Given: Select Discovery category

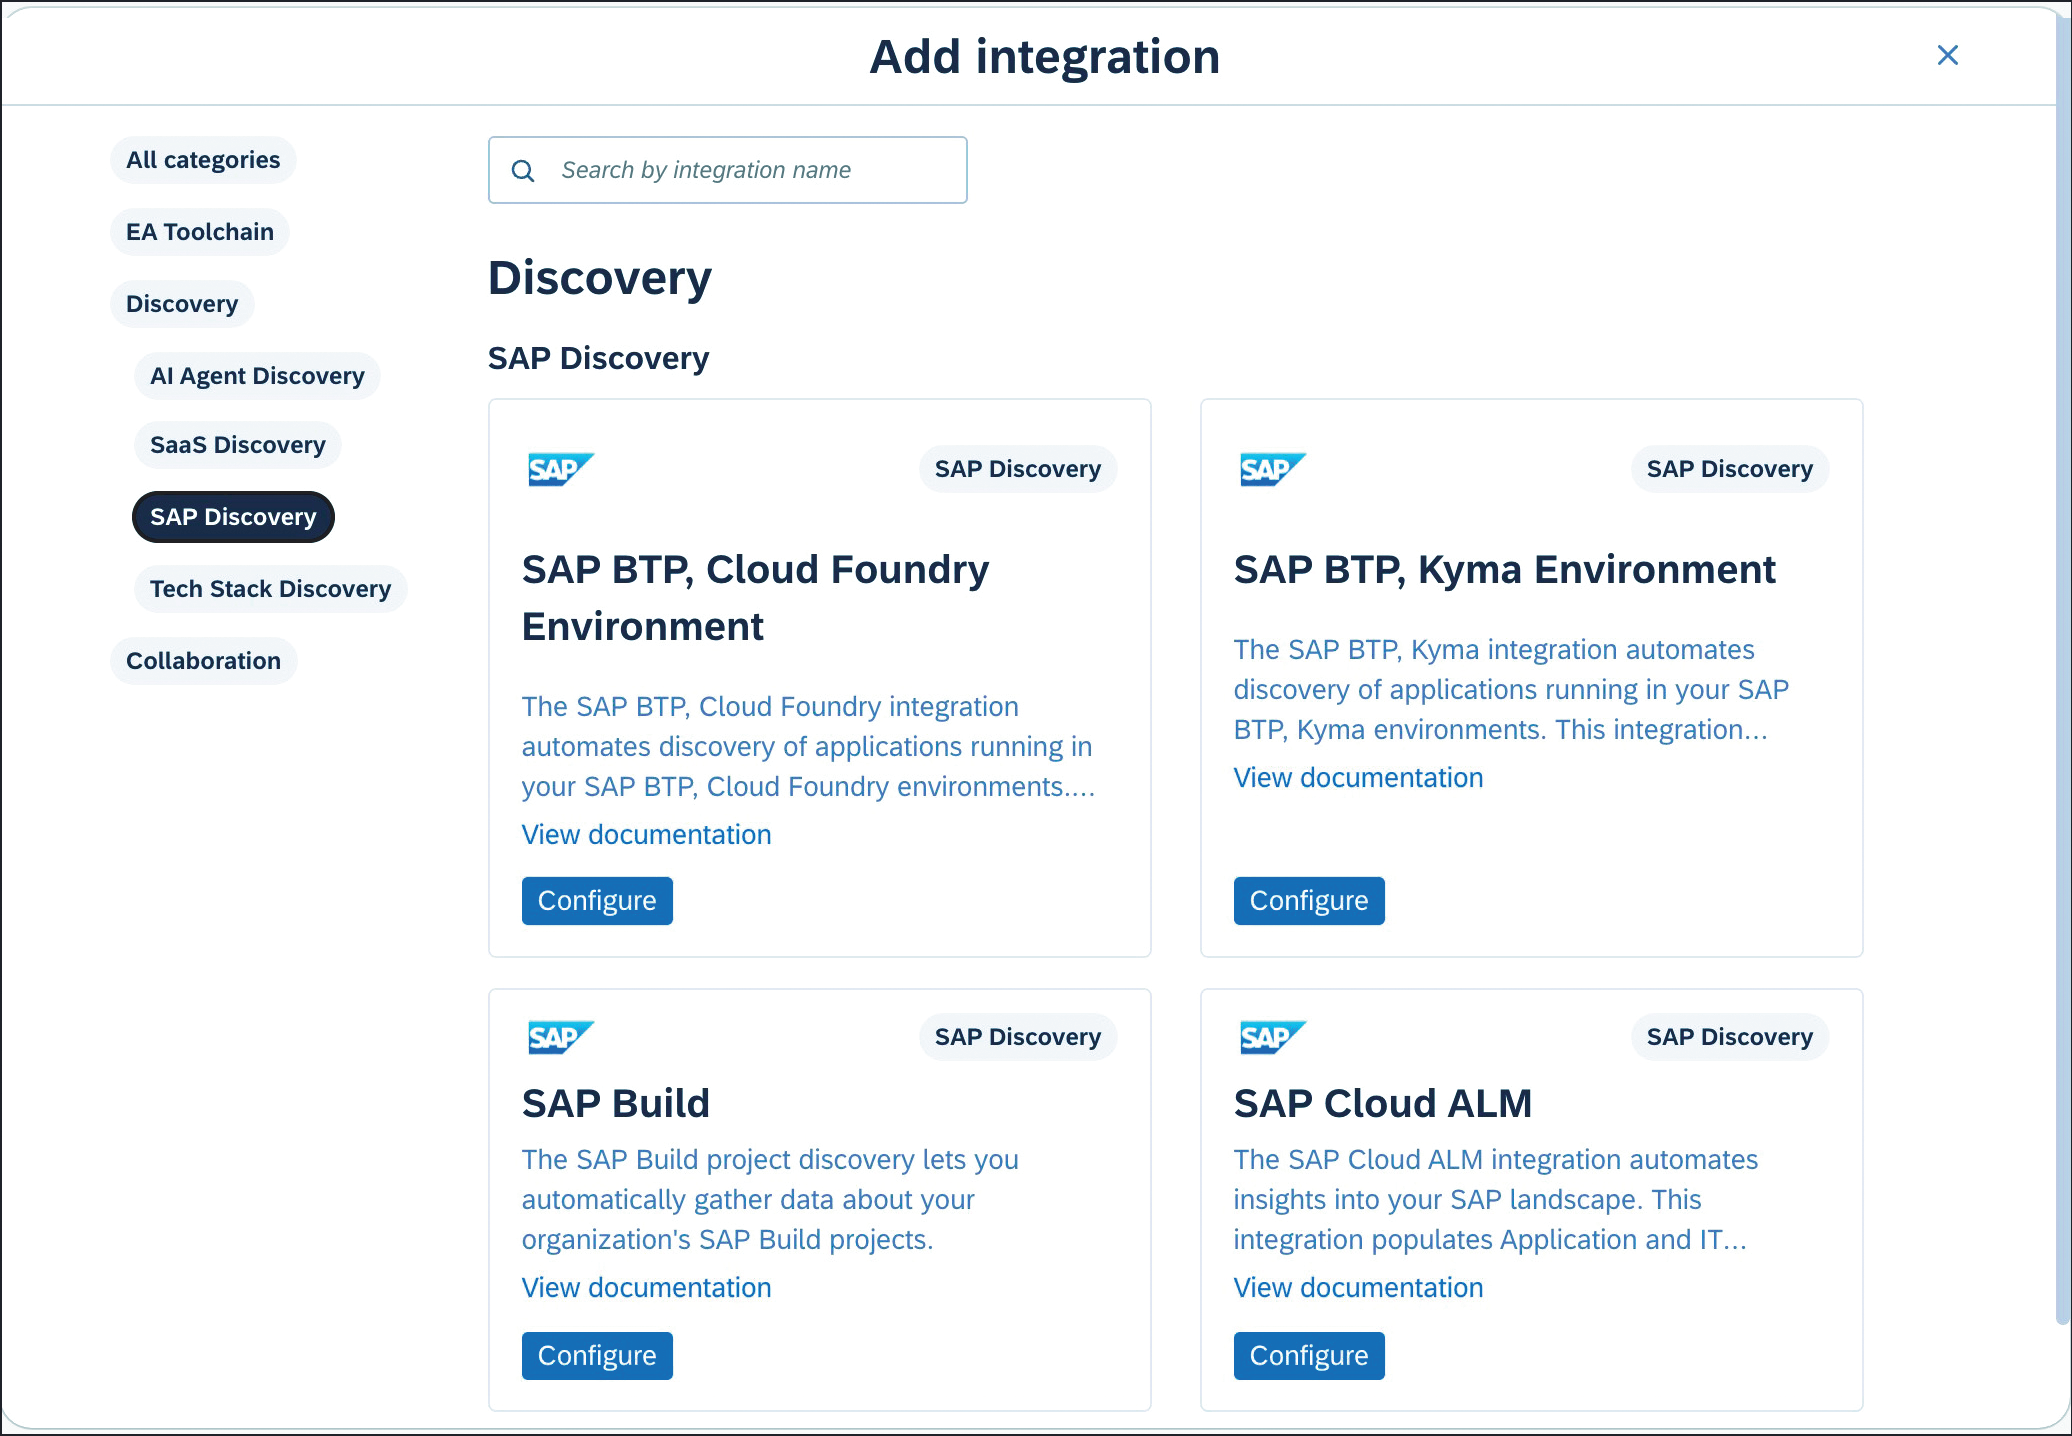Looking at the screenshot, I should [182, 304].
